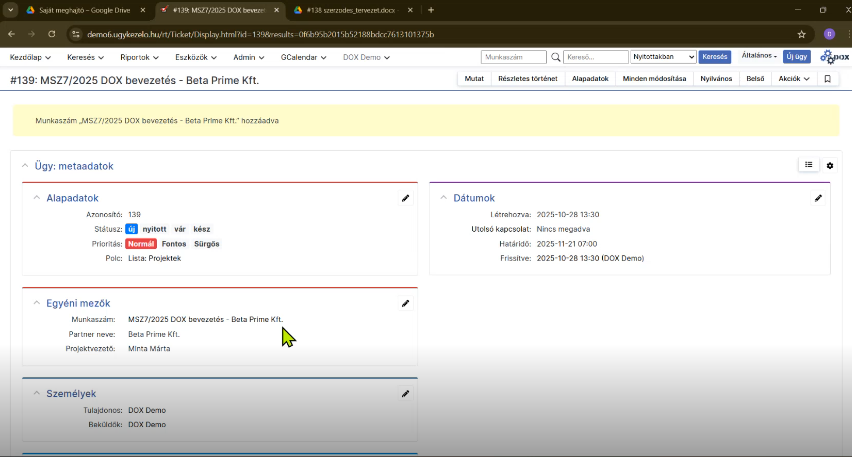Screen dimensions: 852x457
Task: Click the magnifier icon next to Munkaszám
Action: click(554, 58)
